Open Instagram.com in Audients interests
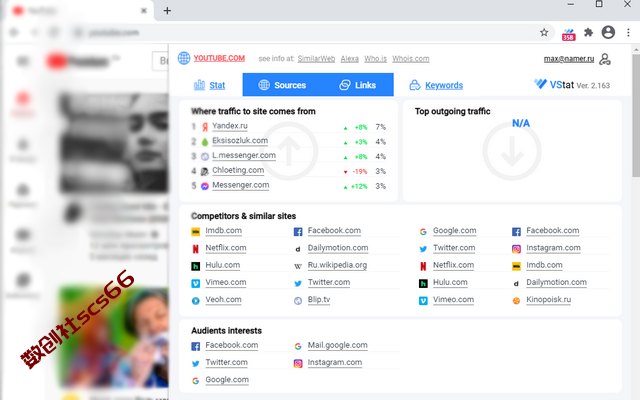 [335, 362]
